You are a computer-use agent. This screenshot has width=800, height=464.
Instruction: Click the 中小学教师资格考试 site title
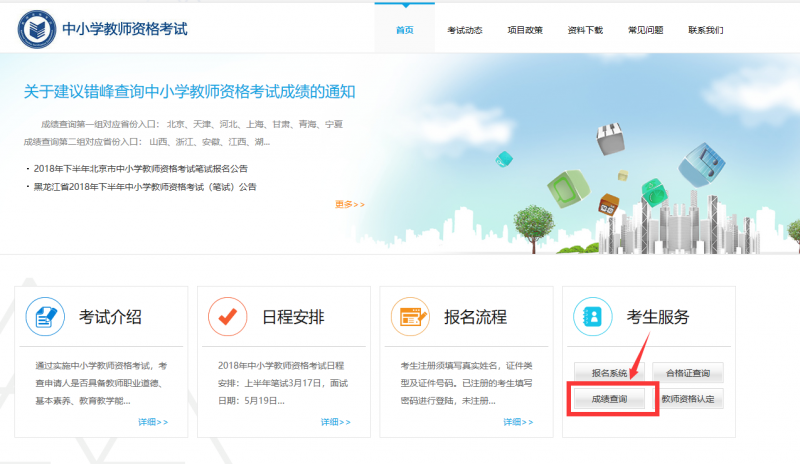coord(125,29)
